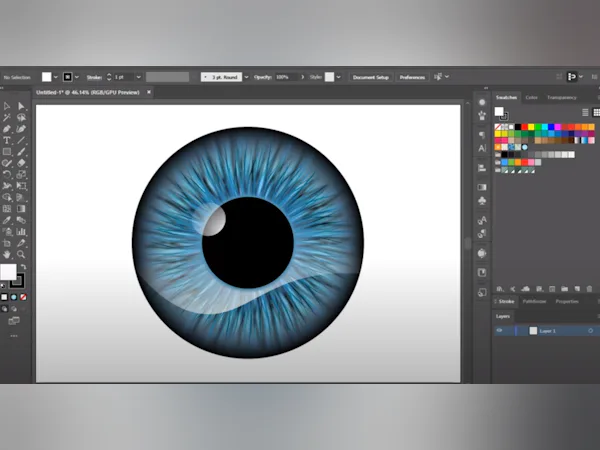Set paint mode to None

click(23, 297)
